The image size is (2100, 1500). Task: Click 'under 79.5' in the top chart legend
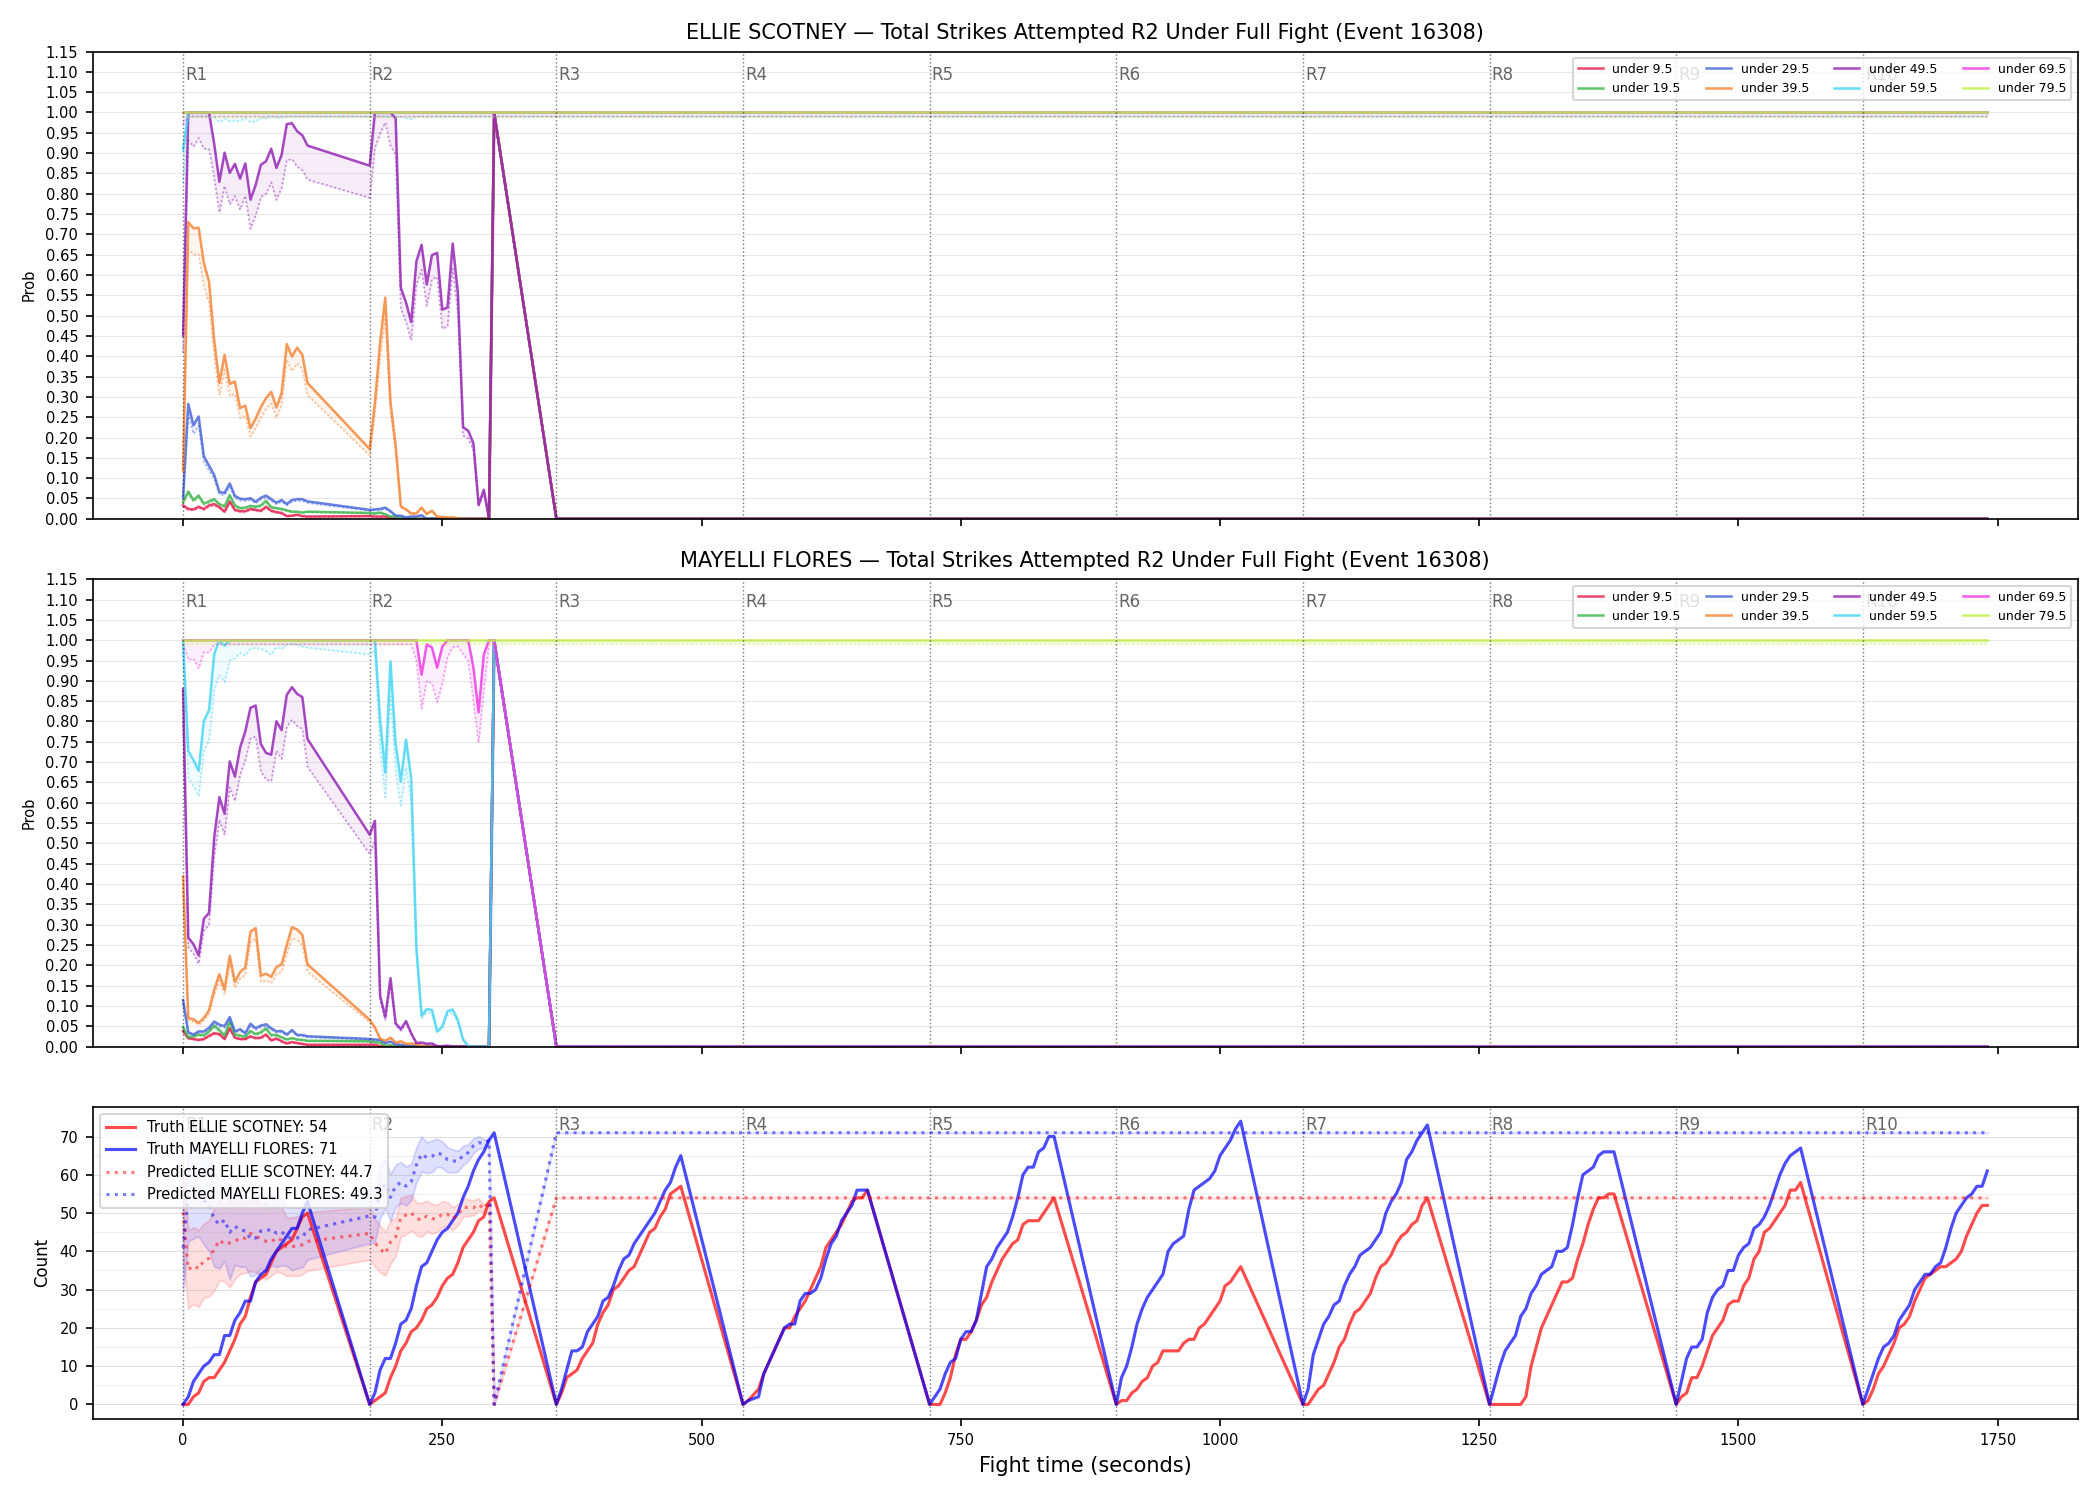[x=2015, y=88]
